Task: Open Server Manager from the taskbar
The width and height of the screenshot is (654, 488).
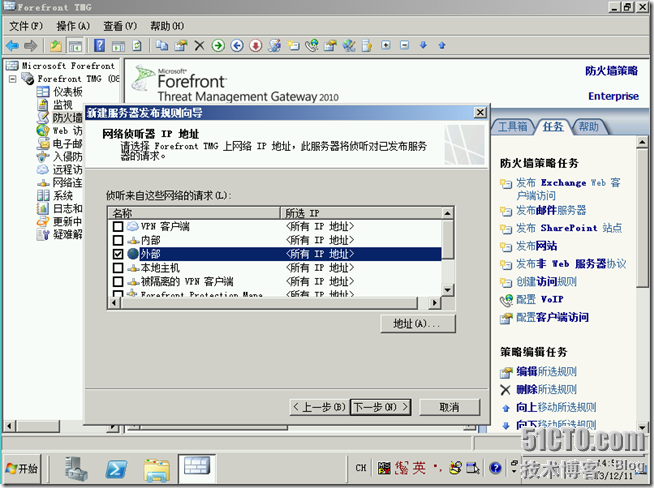Action: click(76, 468)
